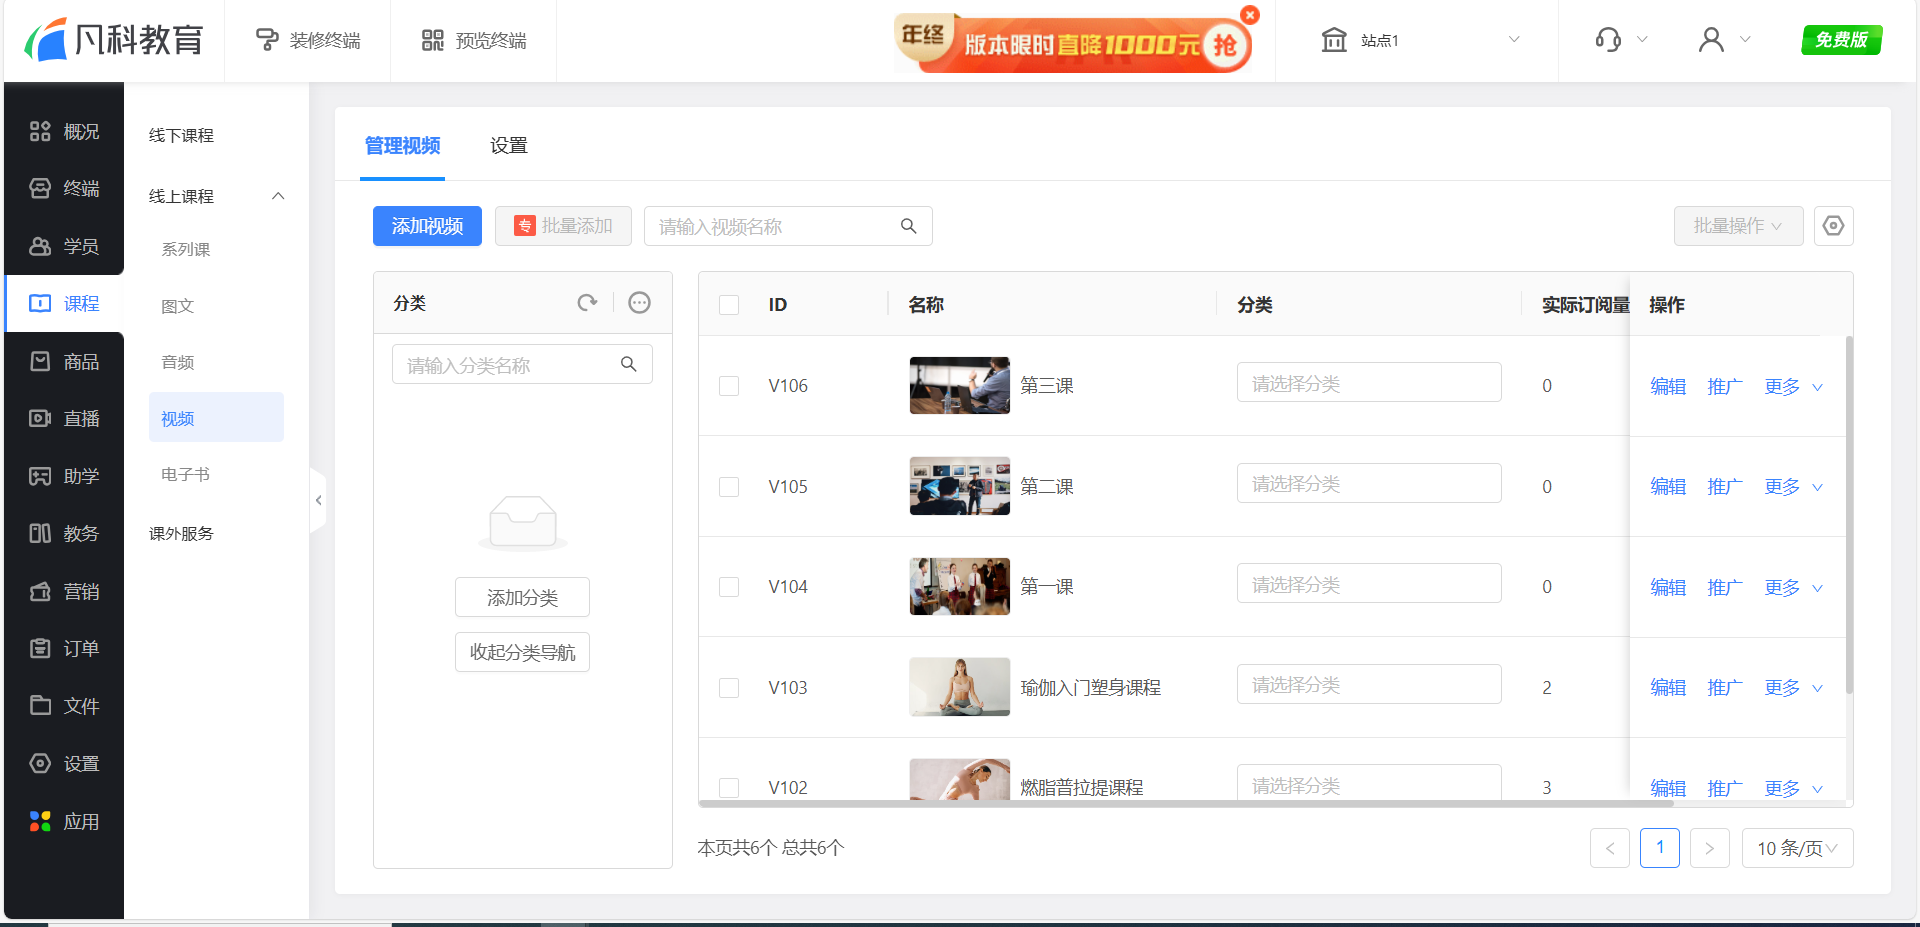Open 预览终端 in the top bar
Image resolution: width=1920 pixels, height=927 pixels.
[473, 40]
